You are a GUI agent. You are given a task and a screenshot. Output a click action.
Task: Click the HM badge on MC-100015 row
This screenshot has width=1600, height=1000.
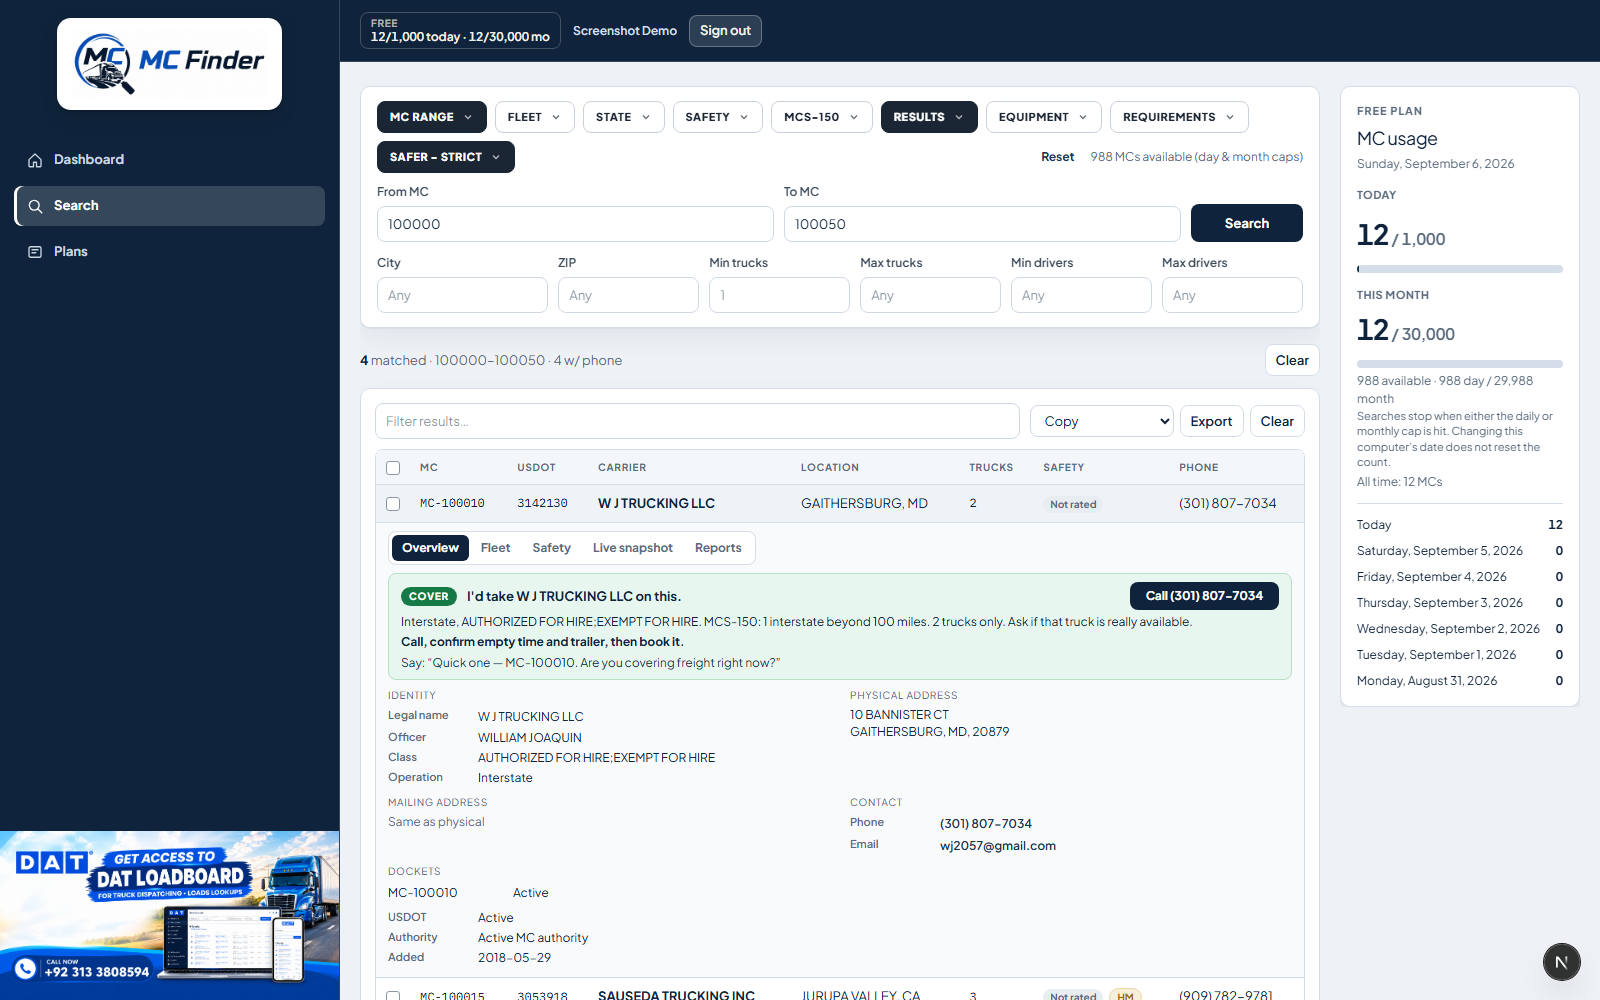(x=1125, y=996)
